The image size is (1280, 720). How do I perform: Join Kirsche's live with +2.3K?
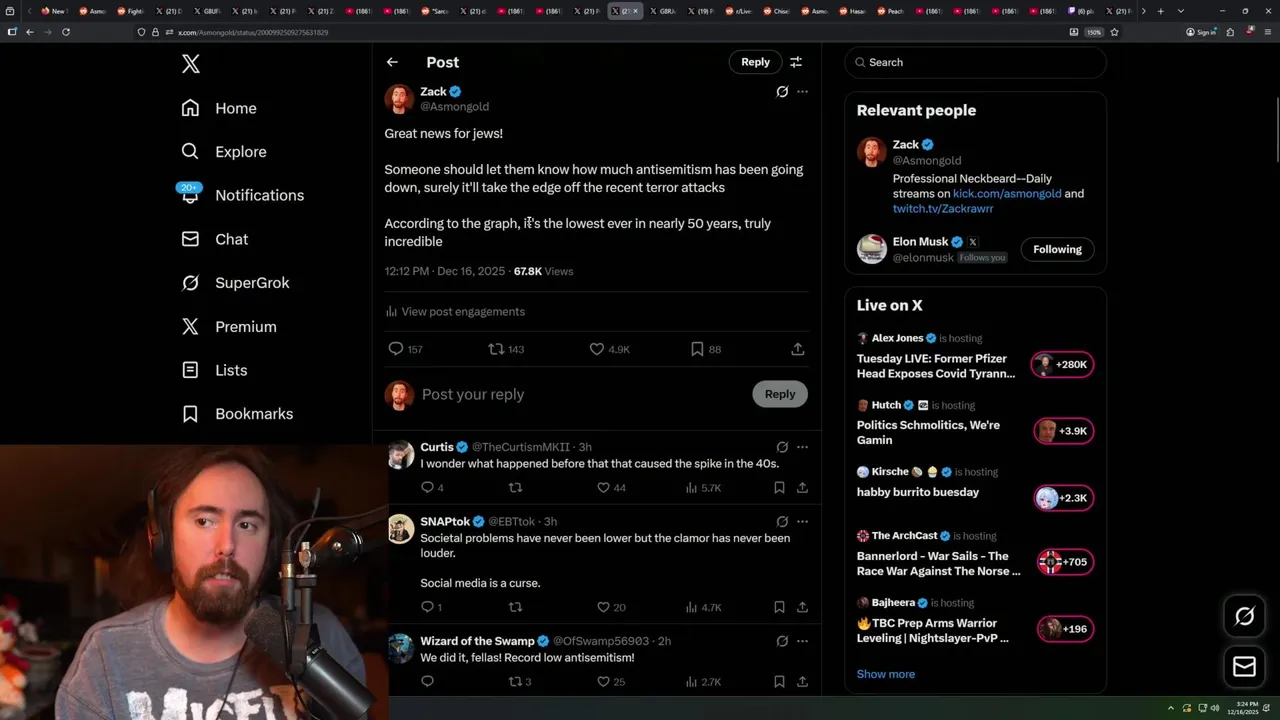(1063, 498)
